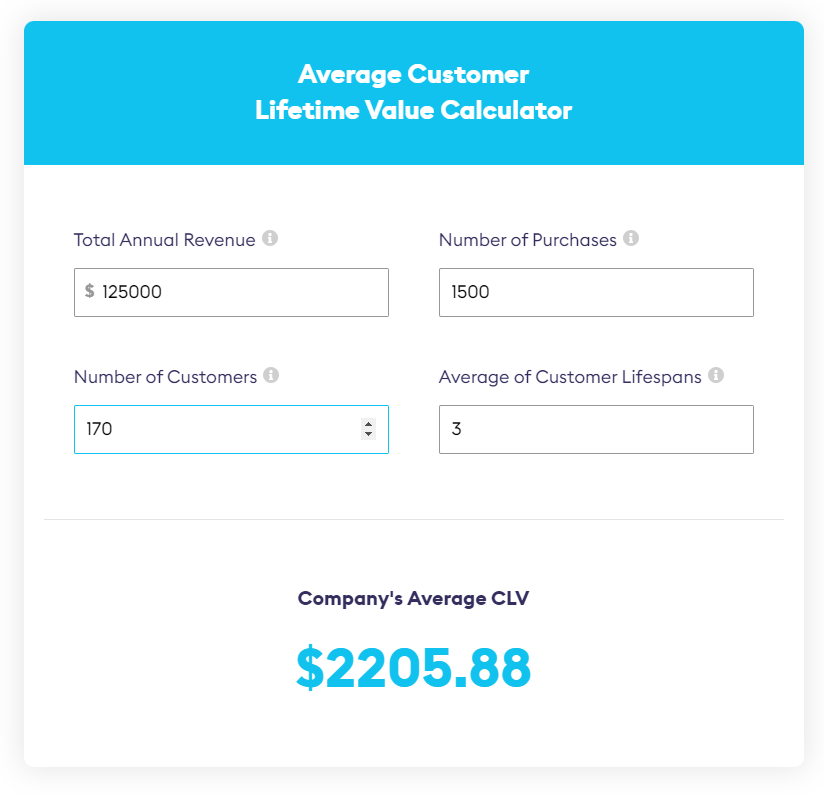Viewport: 824px width, 795px height.
Task: Click the info icon for Average of Customer Lifespans
Action: click(x=715, y=376)
